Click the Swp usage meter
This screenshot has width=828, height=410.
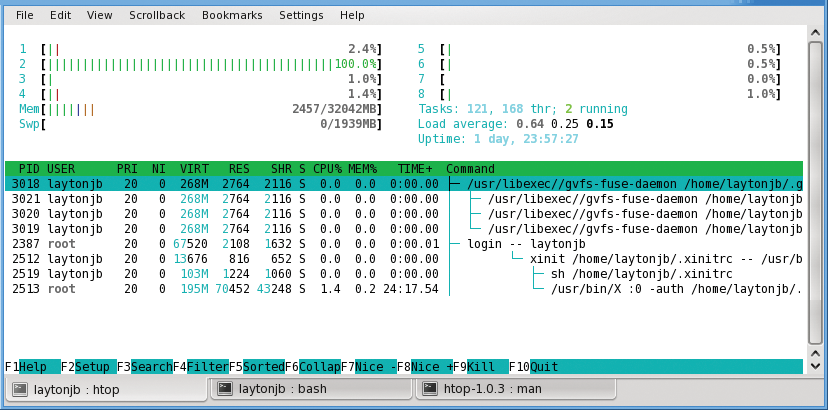[x=211, y=125]
